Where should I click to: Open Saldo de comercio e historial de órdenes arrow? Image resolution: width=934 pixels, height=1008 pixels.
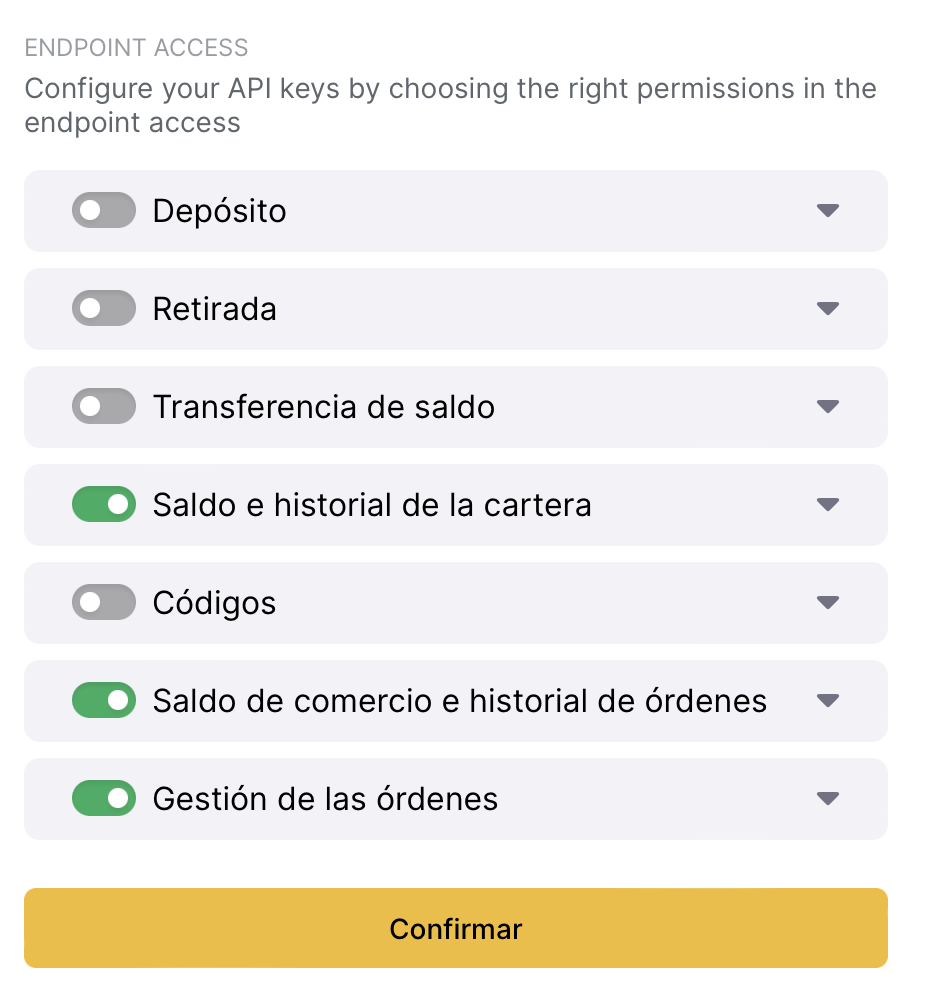[x=827, y=701]
